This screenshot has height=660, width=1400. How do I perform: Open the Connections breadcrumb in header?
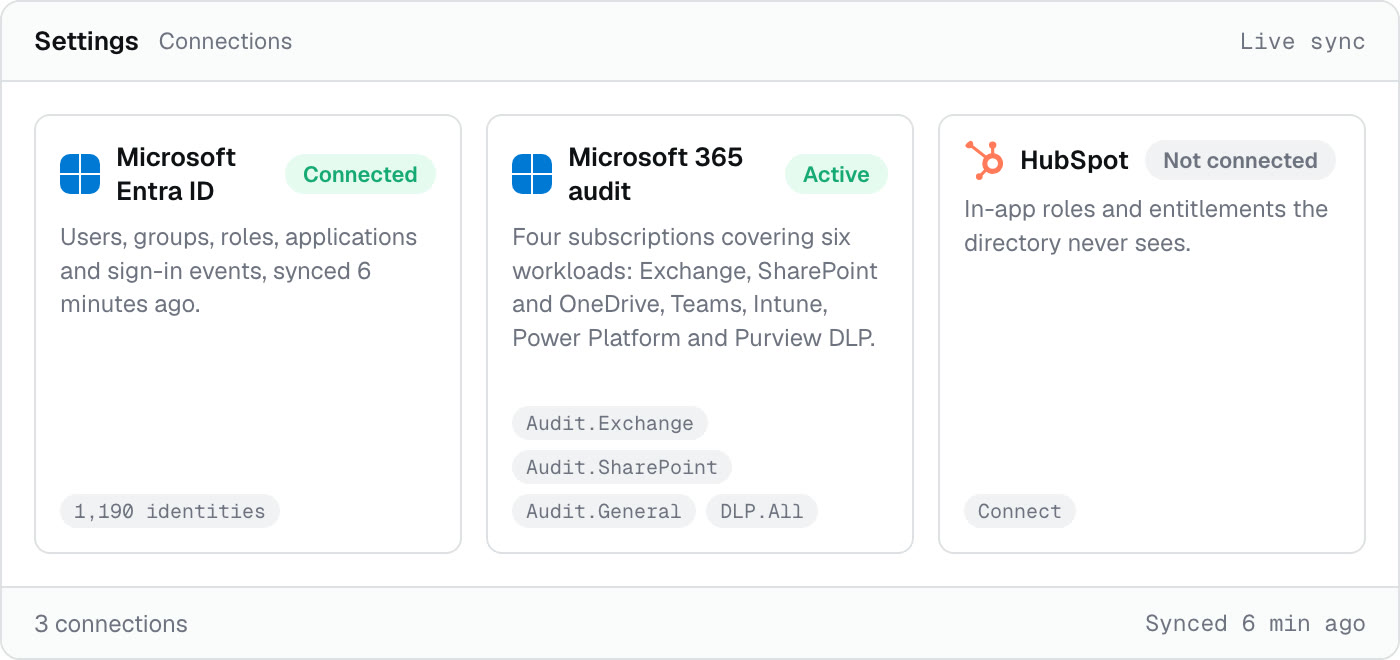(225, 41)
